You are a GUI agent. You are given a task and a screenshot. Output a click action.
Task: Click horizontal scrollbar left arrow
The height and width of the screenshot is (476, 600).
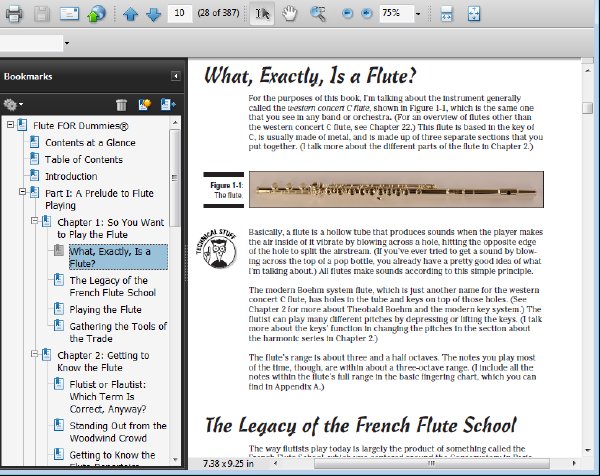tap(275, 463)
